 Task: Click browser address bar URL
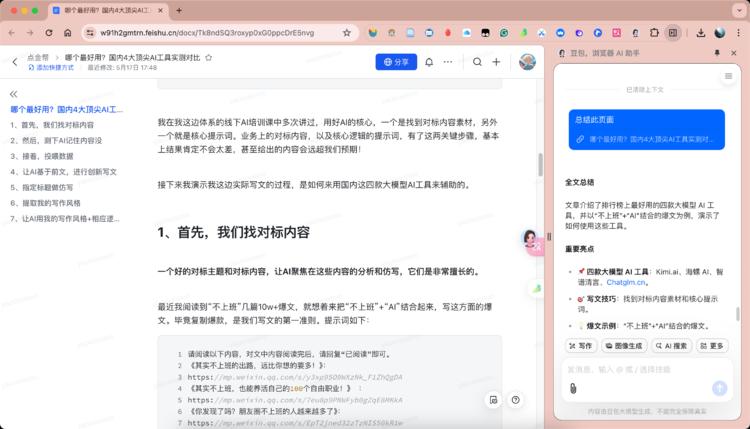207,33
